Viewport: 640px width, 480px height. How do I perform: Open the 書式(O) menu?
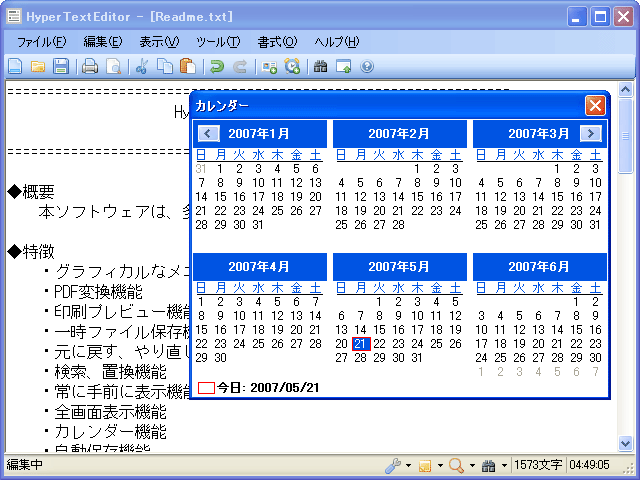click(277, 41)
